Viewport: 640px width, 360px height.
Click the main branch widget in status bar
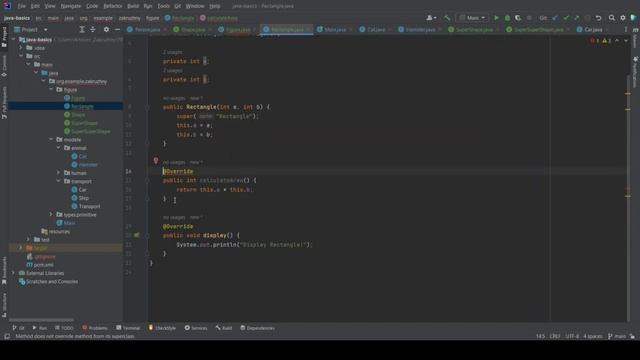(x=617, y=336)
